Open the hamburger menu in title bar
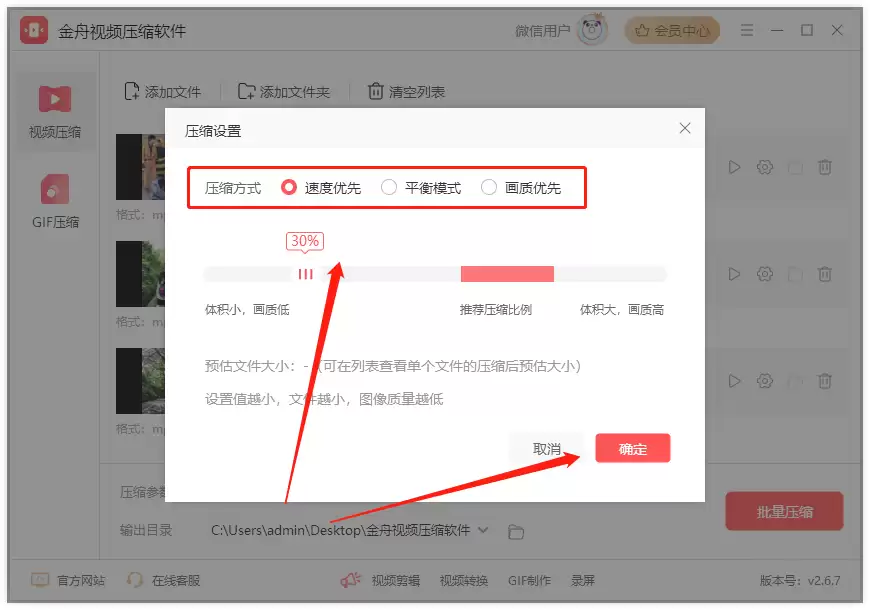Image resolution: width=870 pixels, height=610 pixels. click(747, 31)
